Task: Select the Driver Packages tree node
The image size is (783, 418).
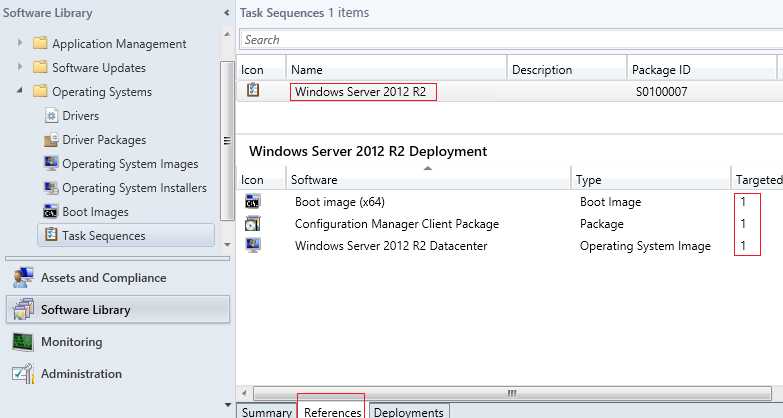Action: pos(104,140)
